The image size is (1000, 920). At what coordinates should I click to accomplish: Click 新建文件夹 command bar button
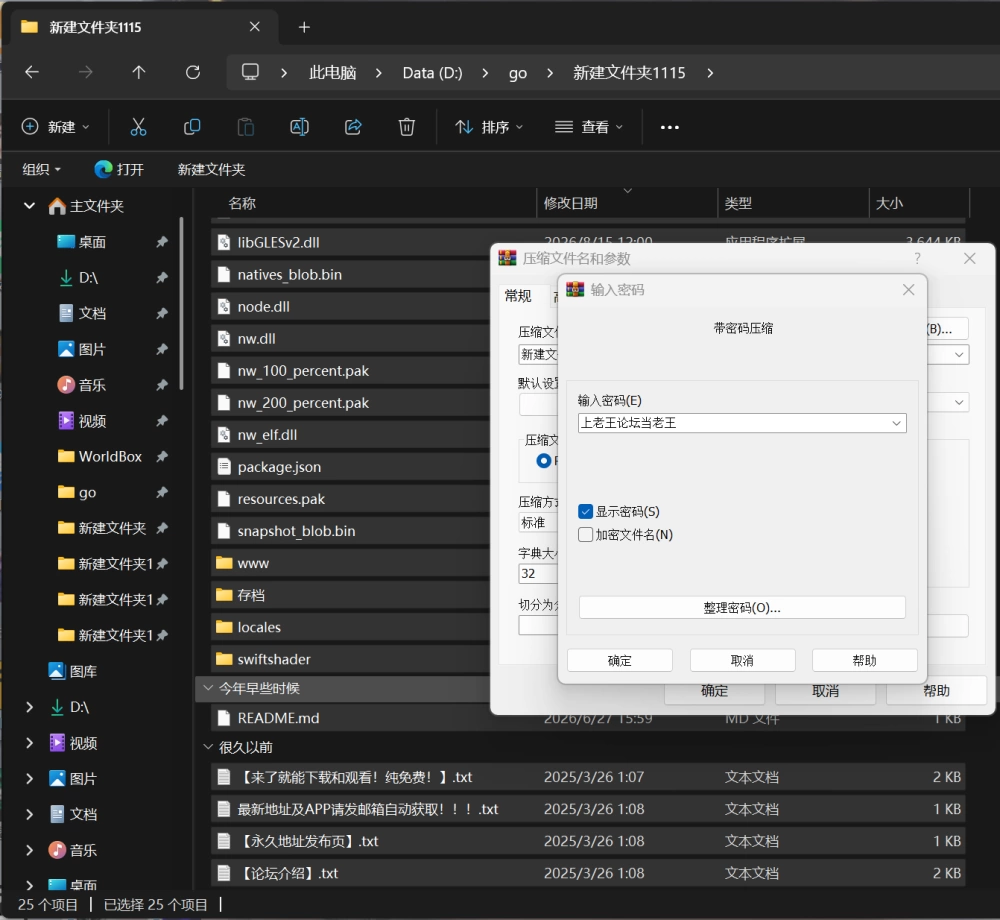point(211,169)
